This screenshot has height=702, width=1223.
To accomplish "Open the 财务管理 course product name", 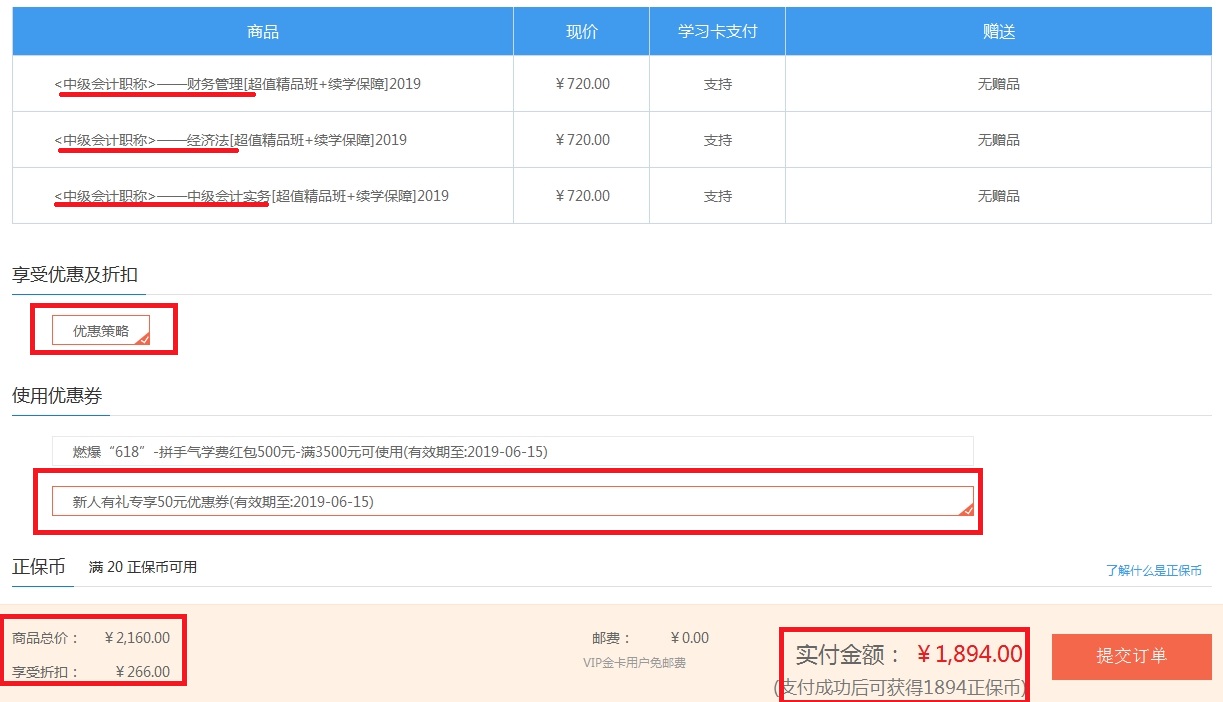I will click(x=237, y=84).
